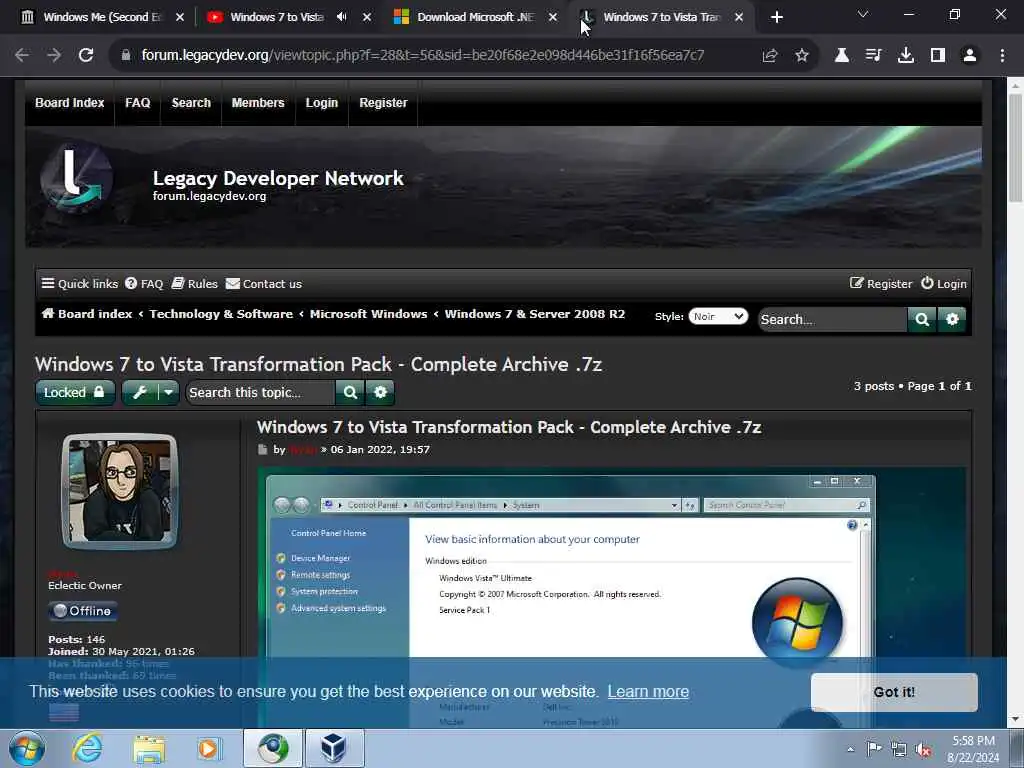
Task: Toggle the browser side panel icon
Action: click(938, 56)
